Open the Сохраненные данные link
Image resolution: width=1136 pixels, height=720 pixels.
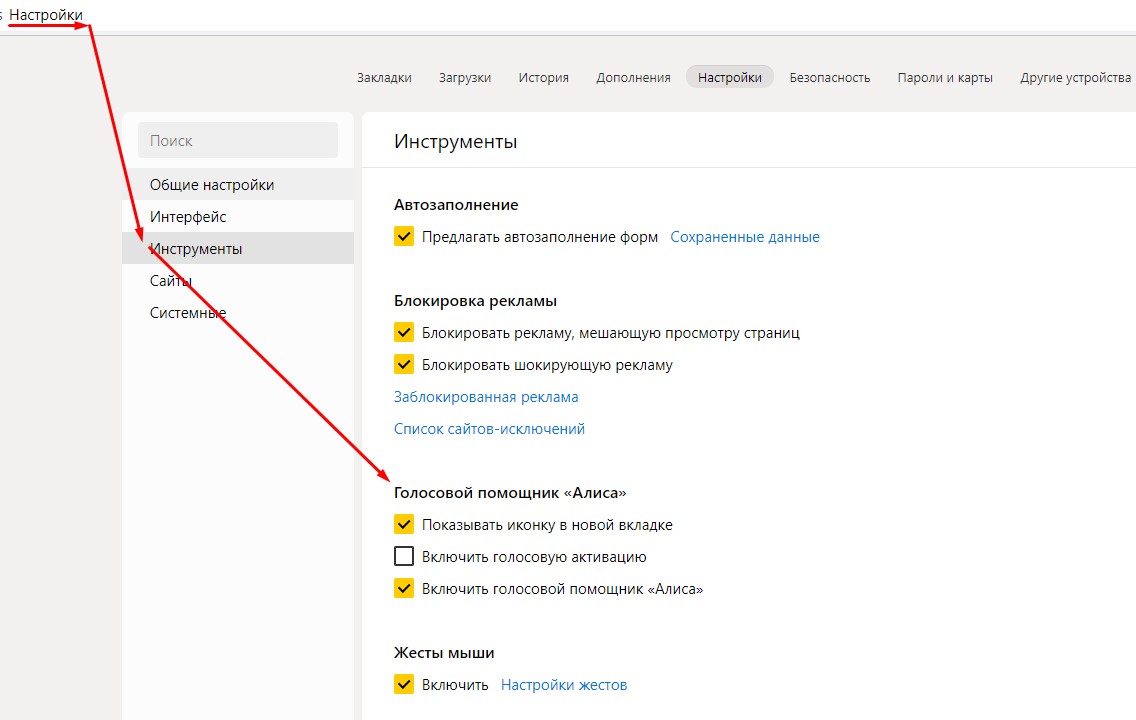coord(745,237)
